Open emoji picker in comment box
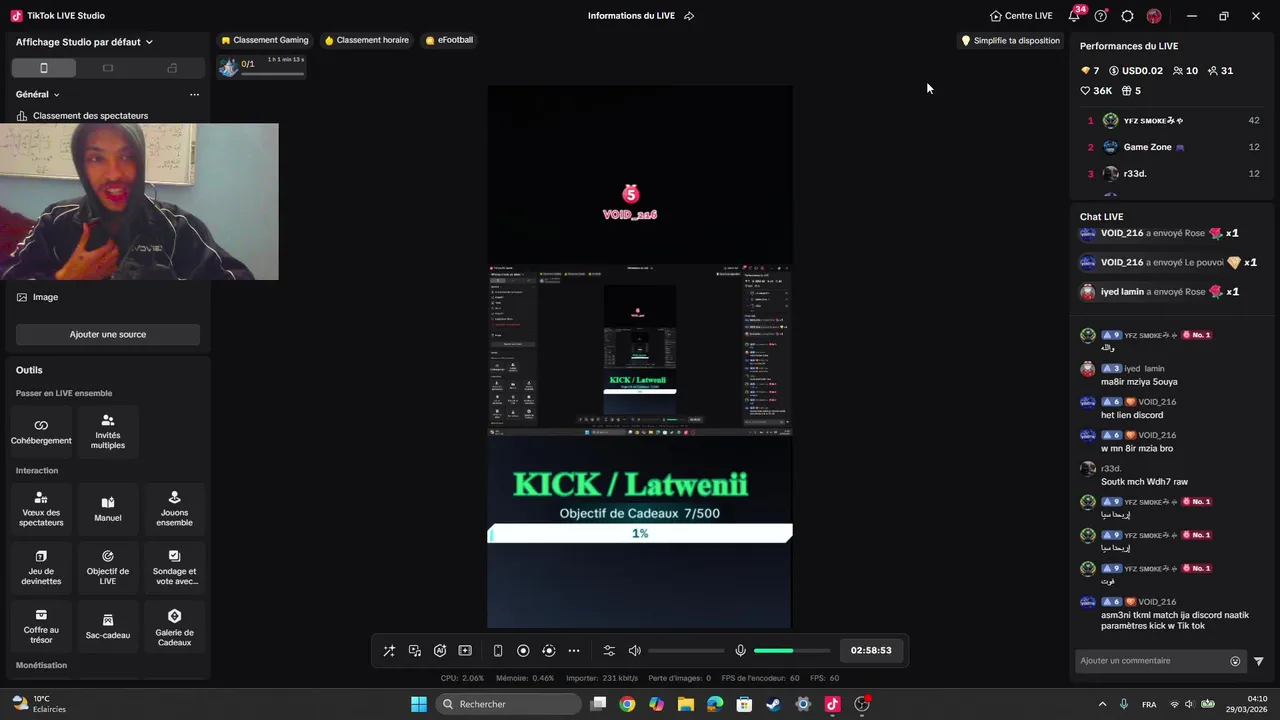The height and width of the screenshot is (720, 1280). [x=1235, y=661]
